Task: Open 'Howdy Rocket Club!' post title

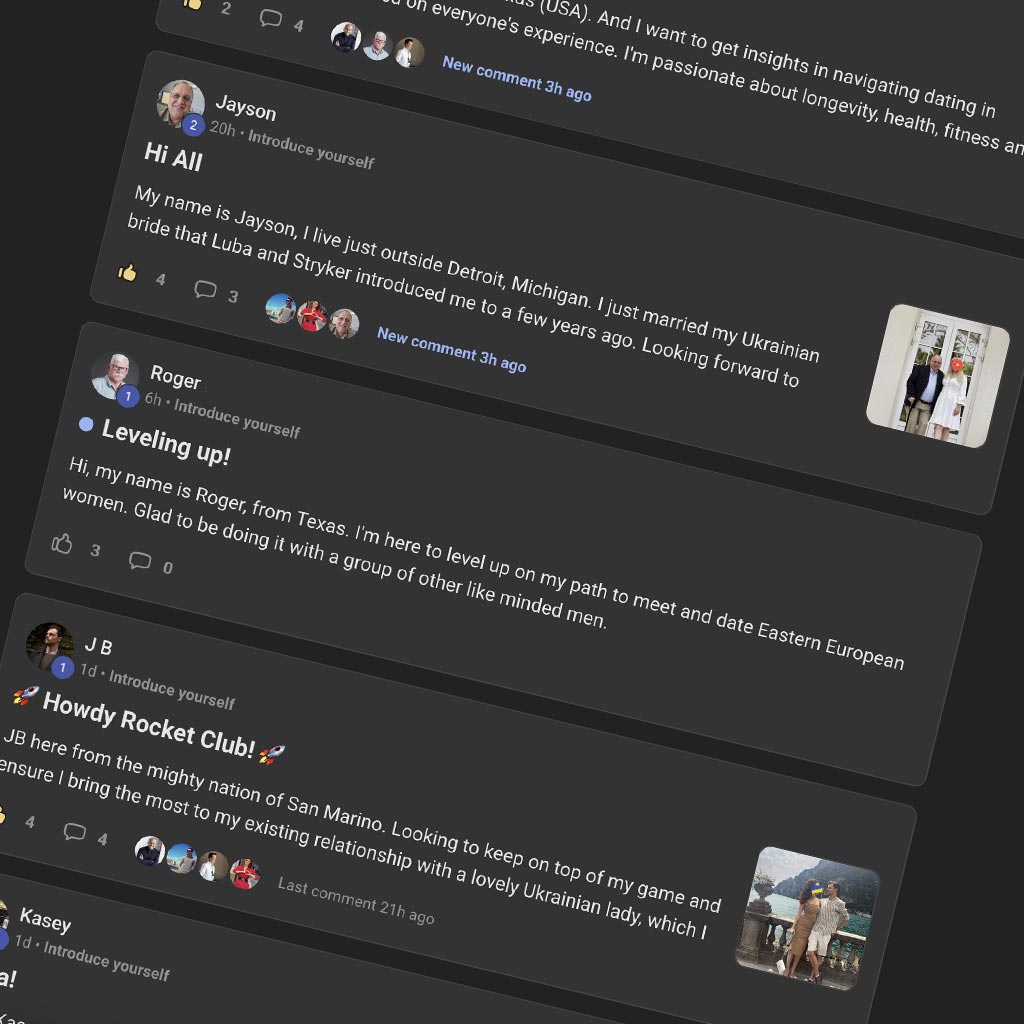Action: click(x=148, y=725)
